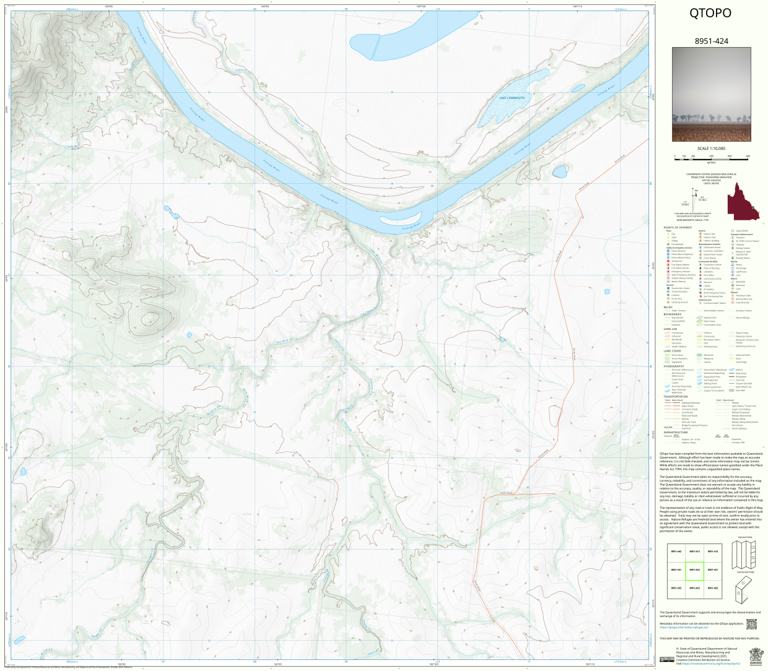The width and height of the screenshot is (768, 671).
Task: Click the SCALE 1:10,000 label
Action: [x=711, y=148]
